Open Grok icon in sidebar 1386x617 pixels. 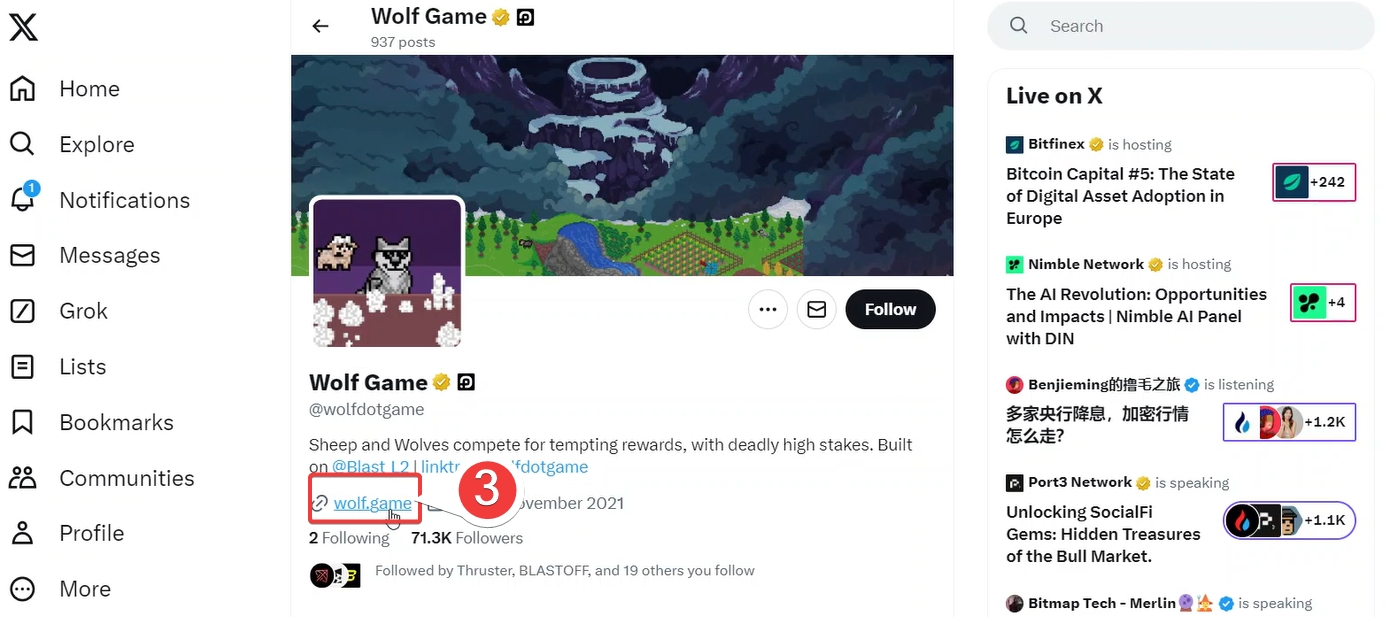pyautogui.click(x=22, y=311)
